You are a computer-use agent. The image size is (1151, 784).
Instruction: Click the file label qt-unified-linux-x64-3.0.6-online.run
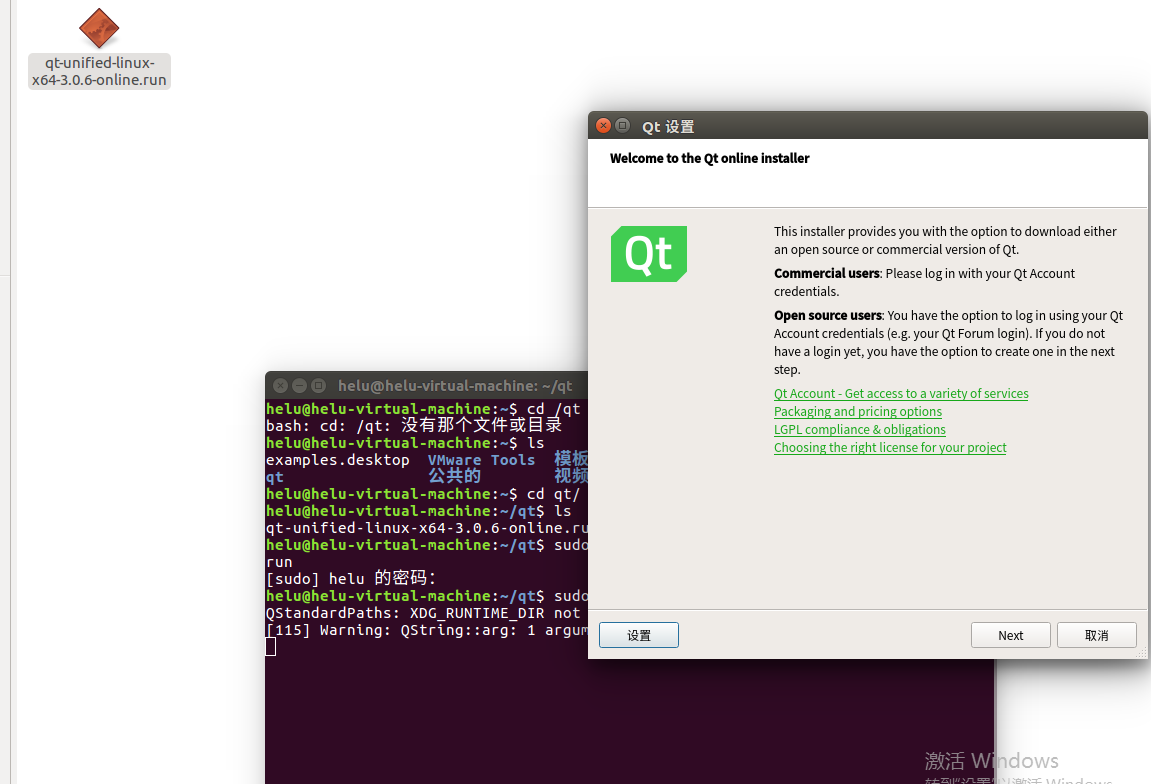click(x=99, y=71)
